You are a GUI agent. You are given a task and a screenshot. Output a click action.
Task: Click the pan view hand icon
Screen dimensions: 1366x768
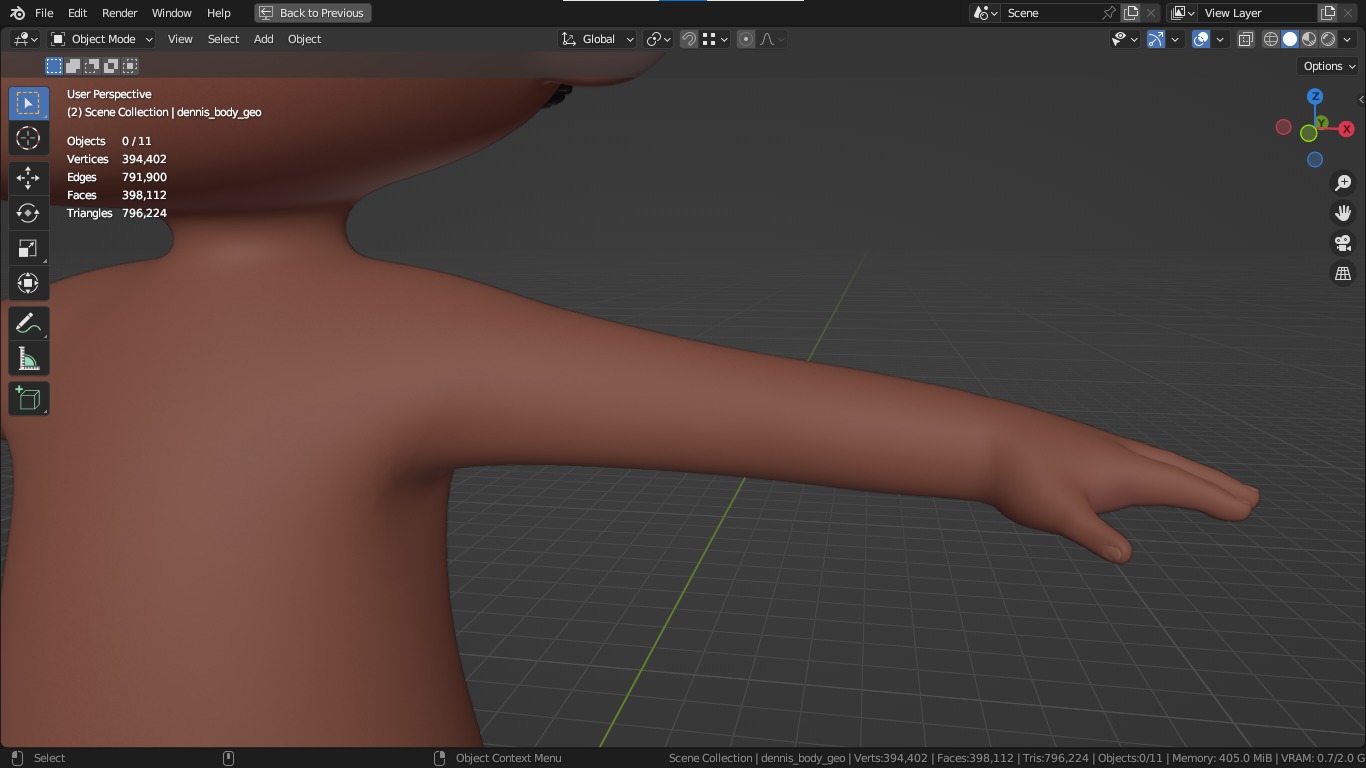tap(1343, 213)
